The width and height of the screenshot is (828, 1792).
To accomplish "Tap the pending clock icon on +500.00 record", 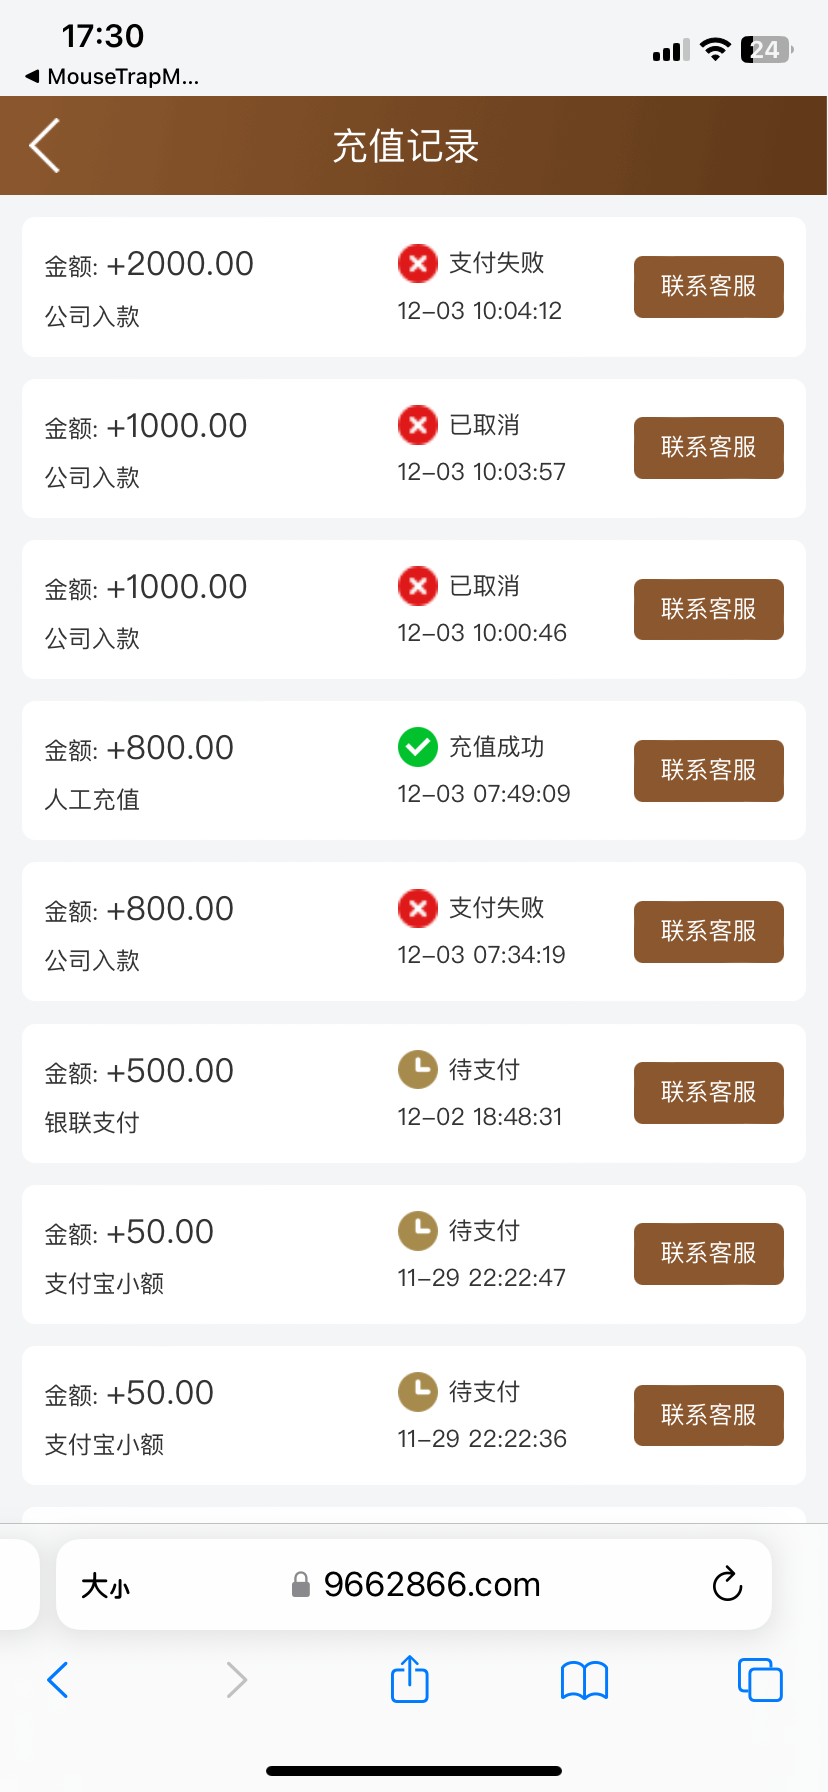I will tap(418, 1069).
